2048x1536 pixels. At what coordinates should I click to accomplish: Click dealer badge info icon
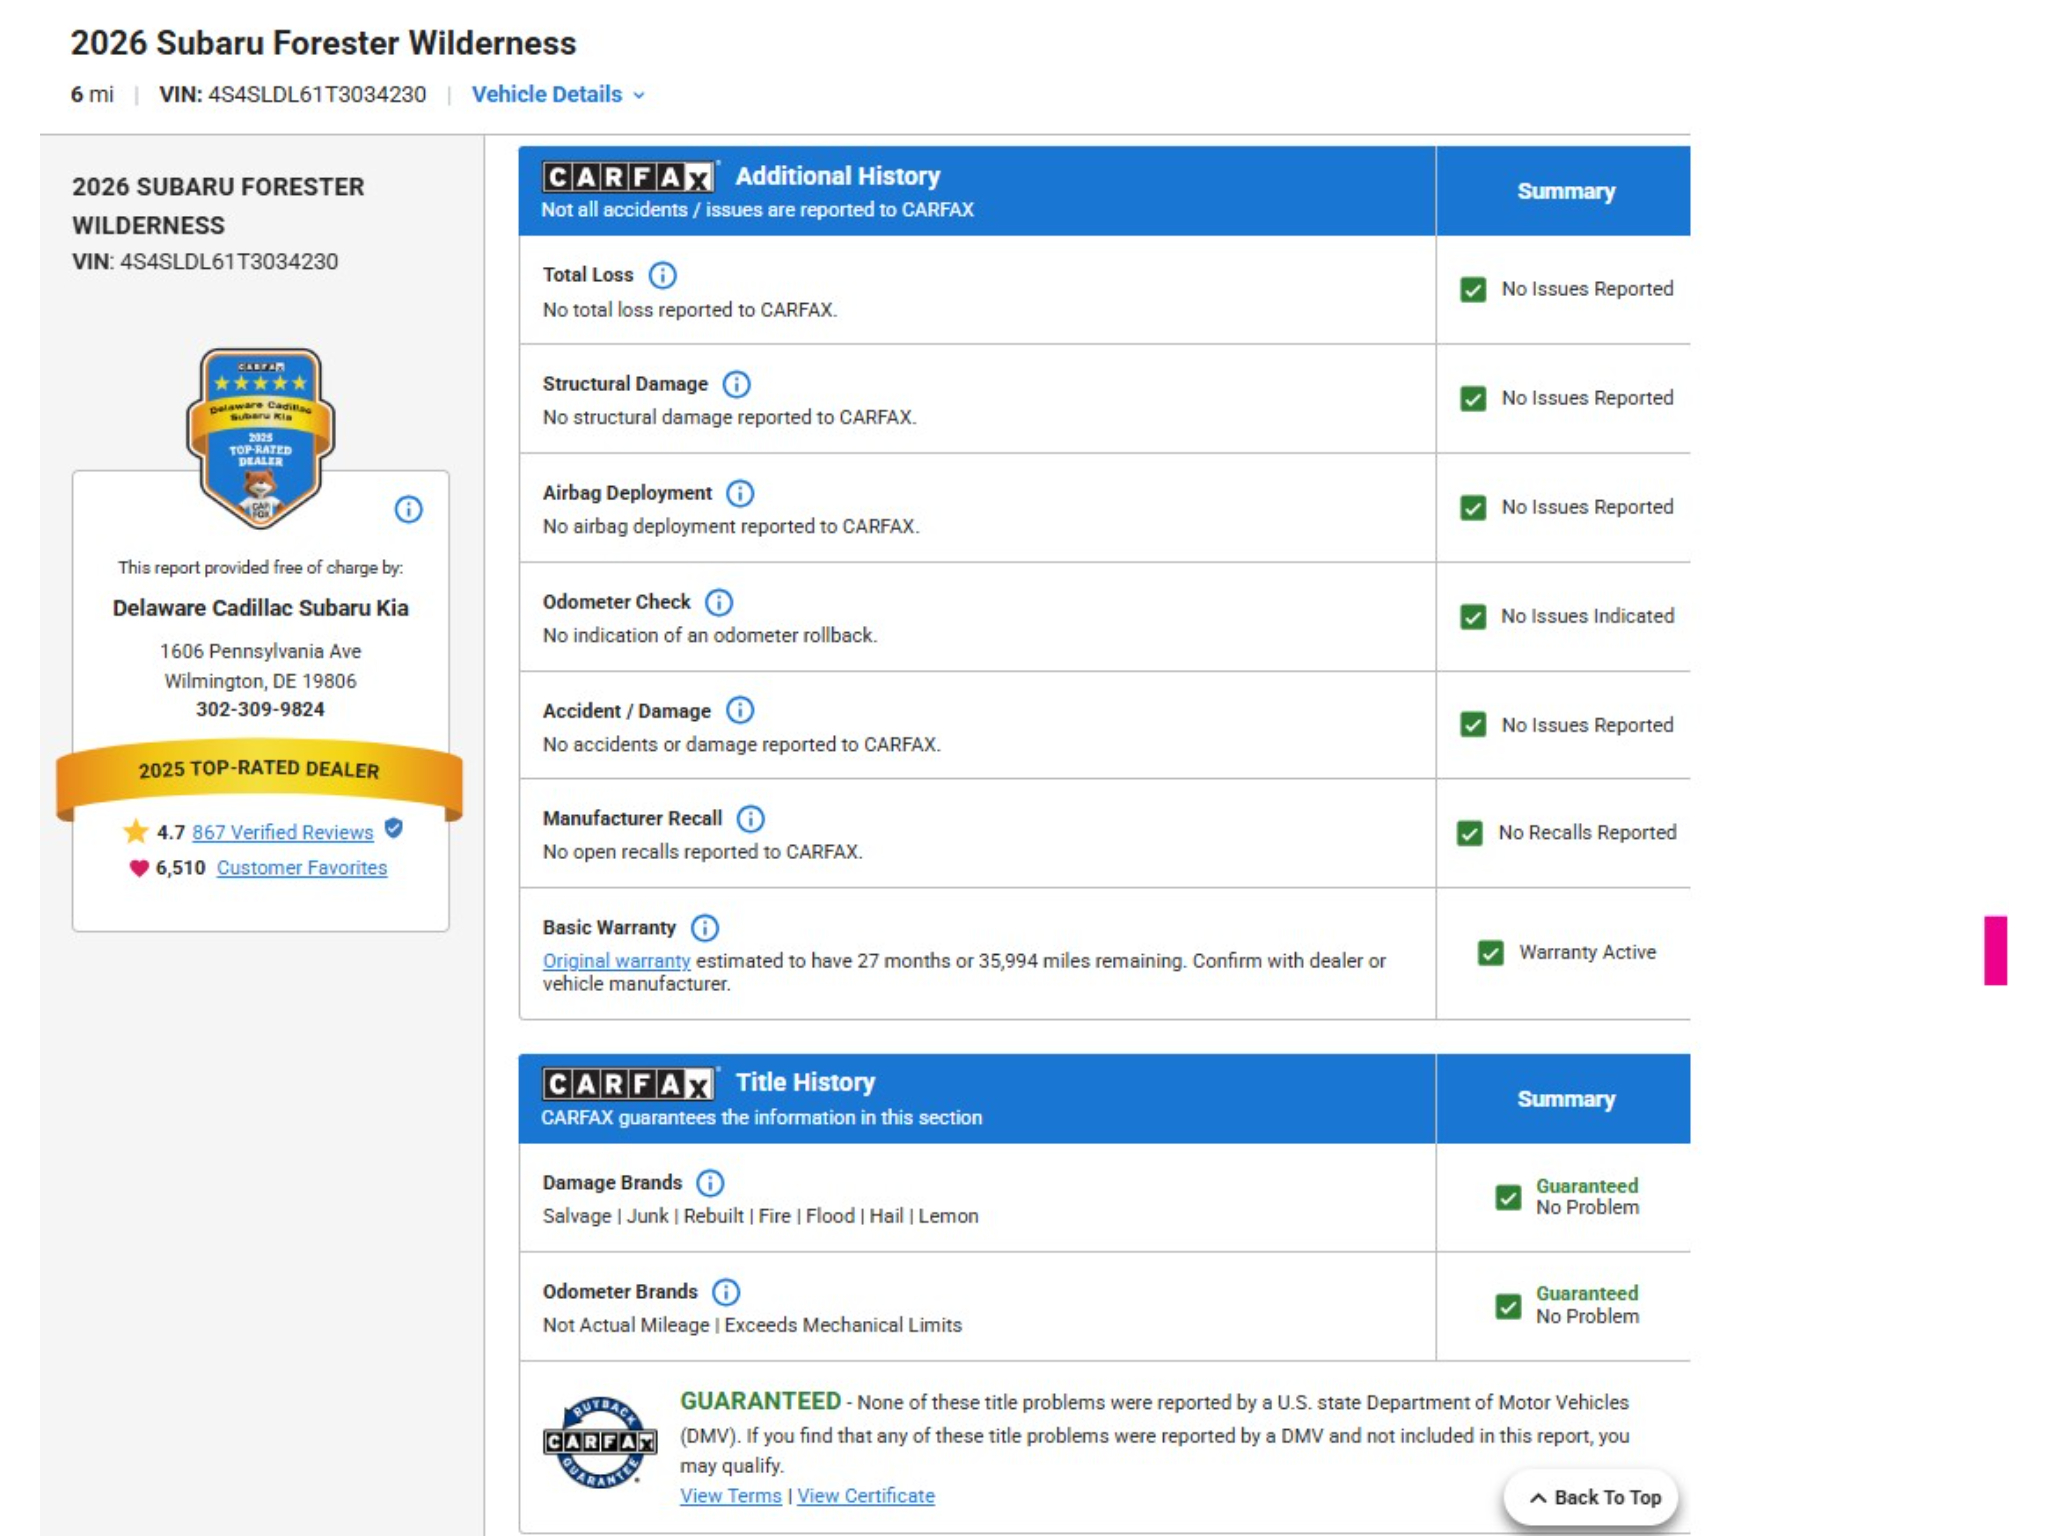point(408,509)
